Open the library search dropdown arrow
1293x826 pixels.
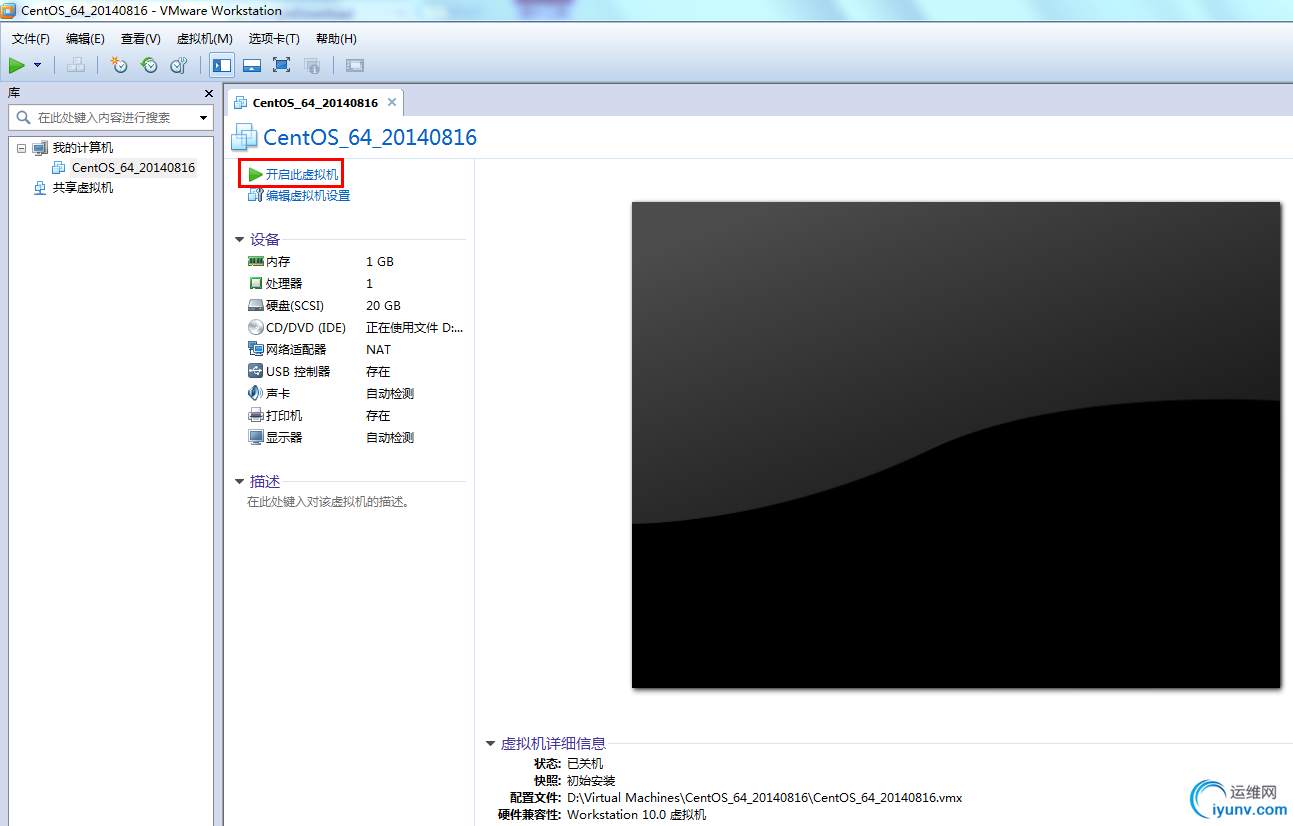click(204, 118)
